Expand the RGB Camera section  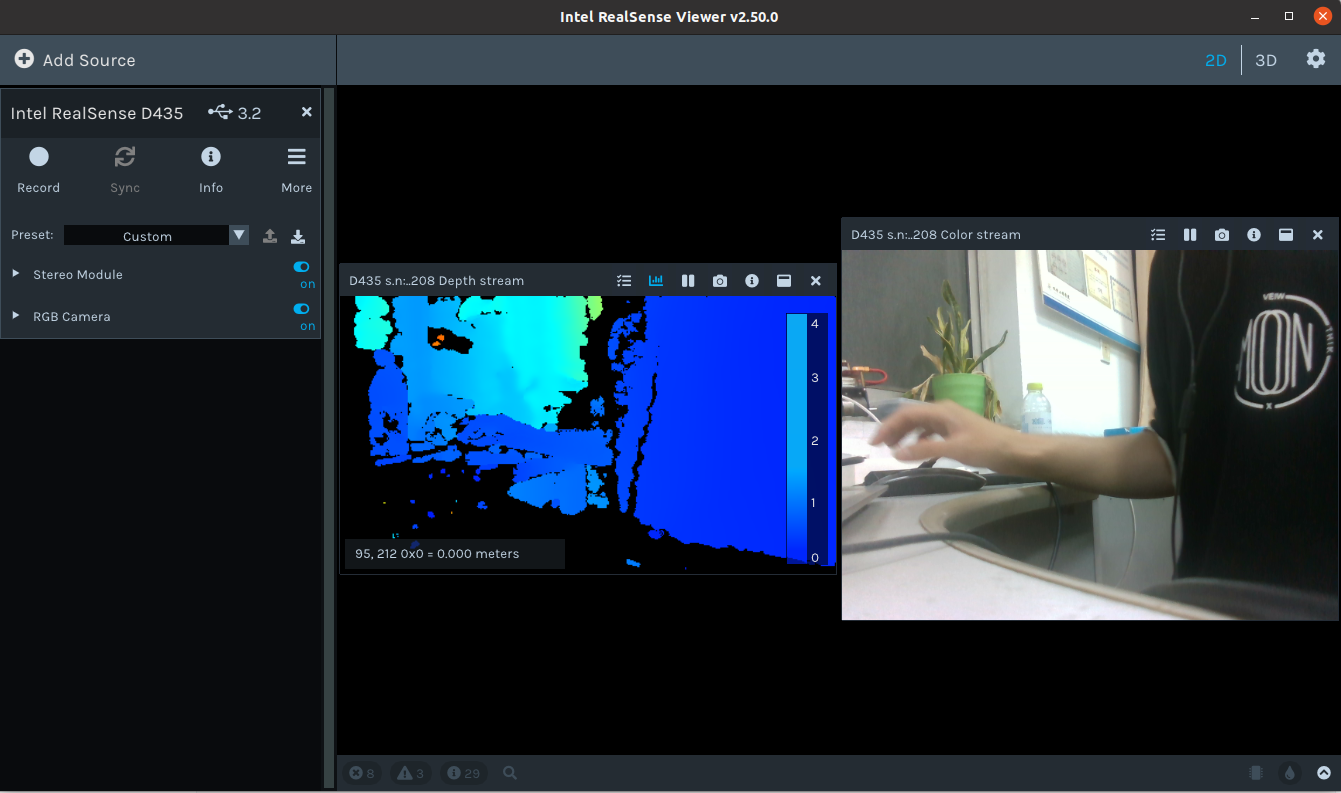click(16, 316)
